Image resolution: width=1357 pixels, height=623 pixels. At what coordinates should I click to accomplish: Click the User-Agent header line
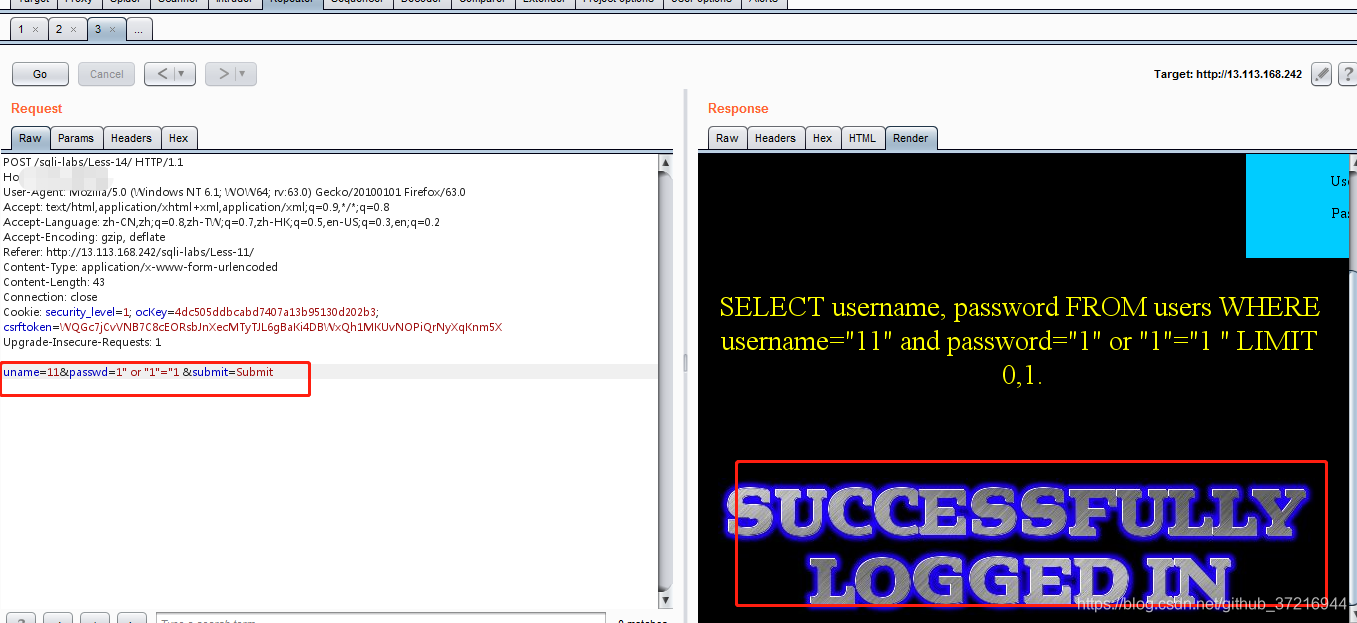tap(234, 192)
